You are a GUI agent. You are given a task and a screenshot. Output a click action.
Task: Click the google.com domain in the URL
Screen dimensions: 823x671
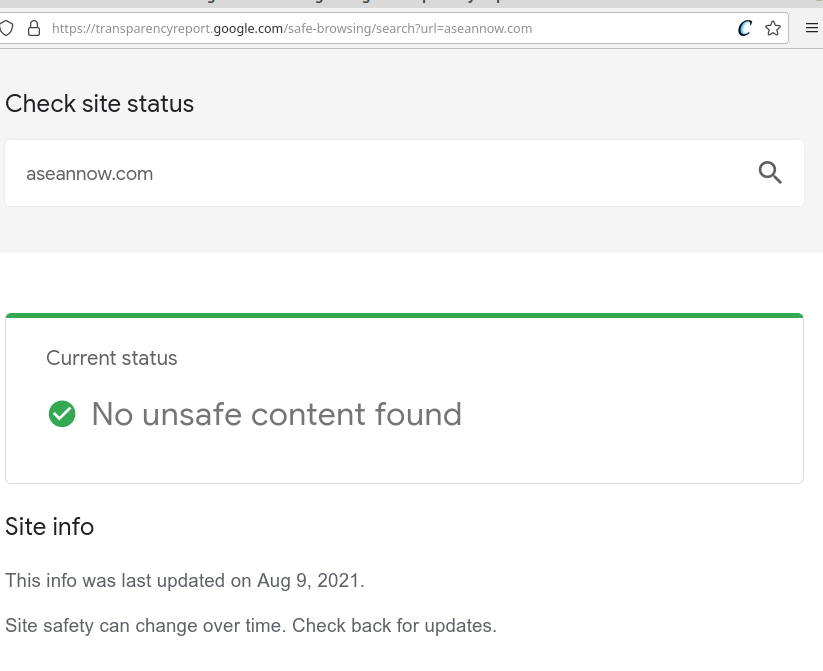(248, 28)
